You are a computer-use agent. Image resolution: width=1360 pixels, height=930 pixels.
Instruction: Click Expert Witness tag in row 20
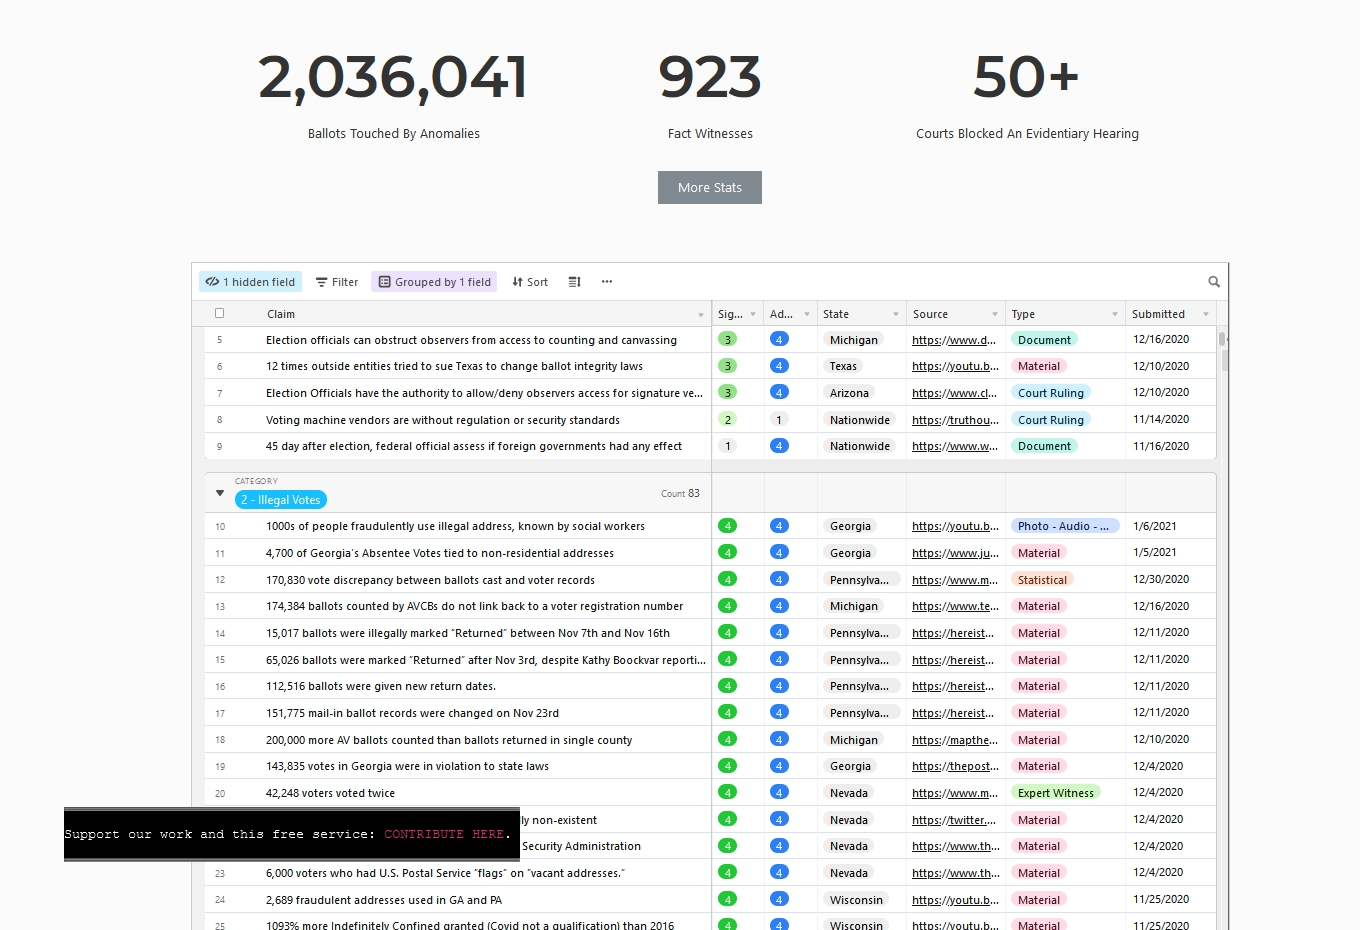[1056, 793]
